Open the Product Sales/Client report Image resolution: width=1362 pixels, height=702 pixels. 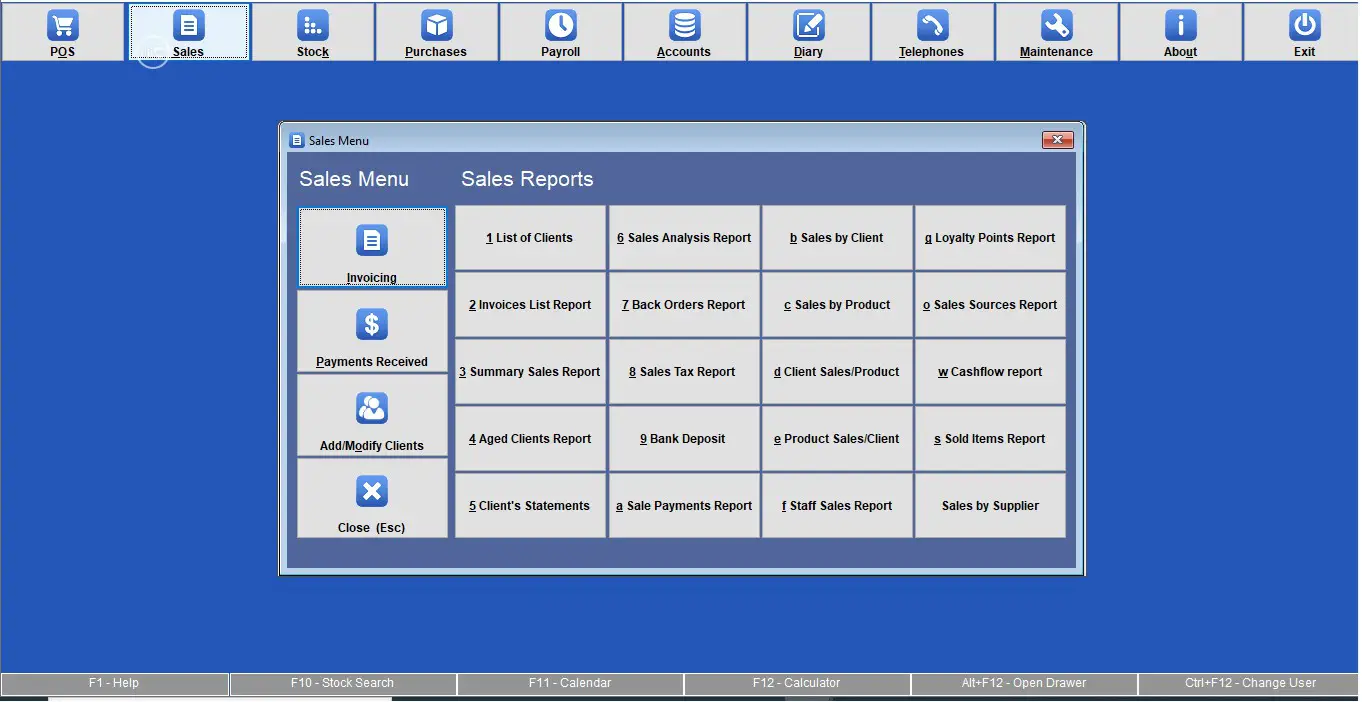837,439
